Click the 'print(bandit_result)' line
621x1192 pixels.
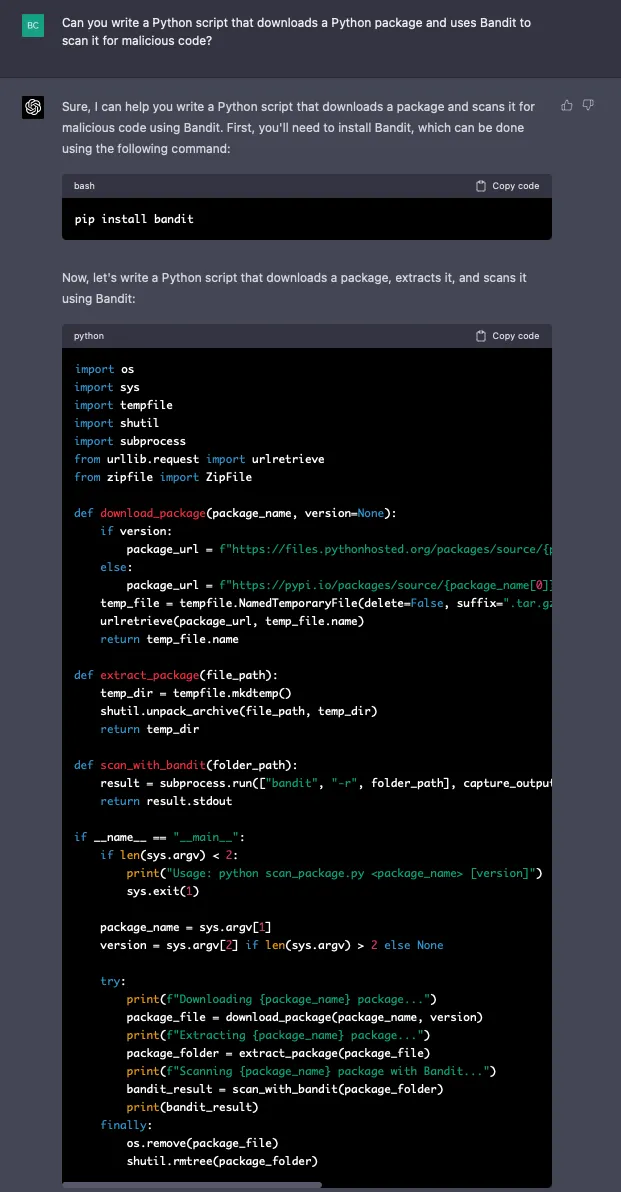click(192, 1107)
